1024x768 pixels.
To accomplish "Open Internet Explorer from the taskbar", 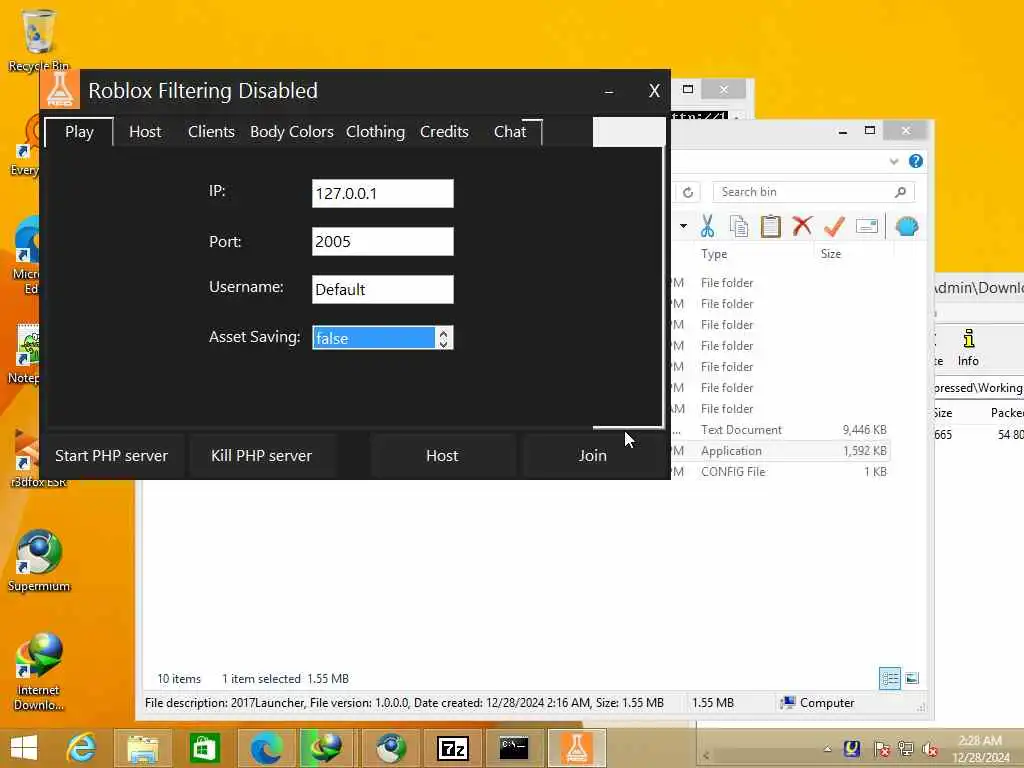I will click(x=81, y=748).
